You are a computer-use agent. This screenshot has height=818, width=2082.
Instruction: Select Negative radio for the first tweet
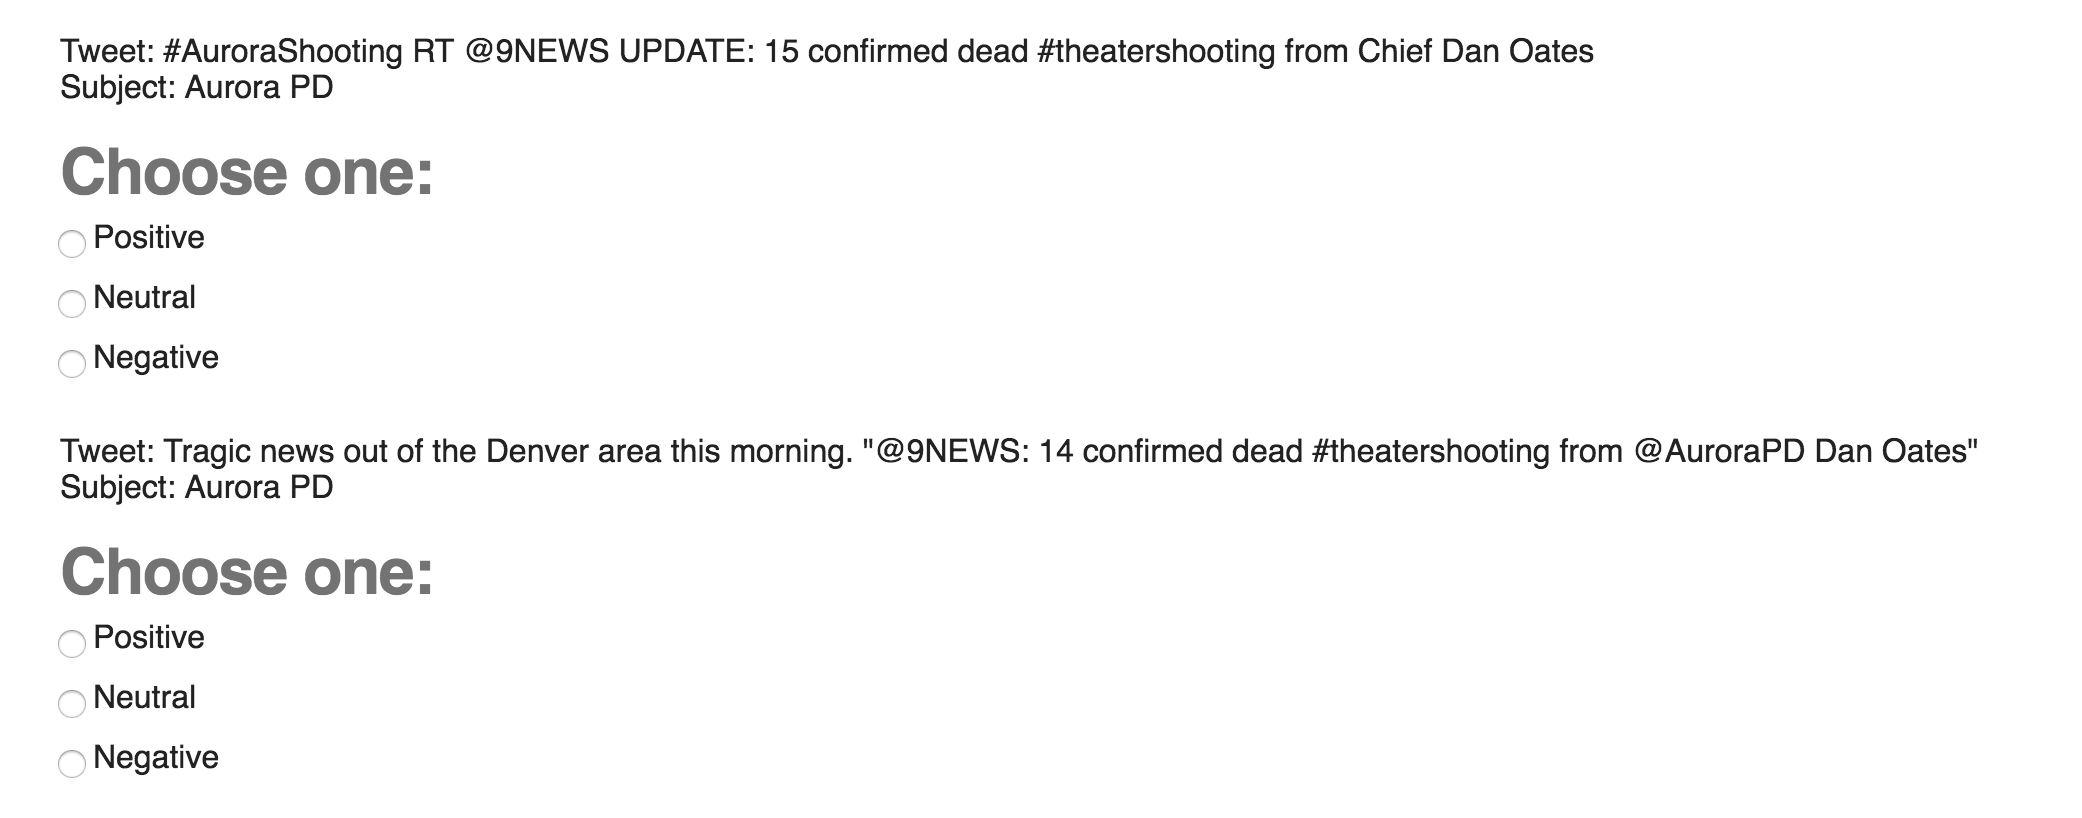72,363
